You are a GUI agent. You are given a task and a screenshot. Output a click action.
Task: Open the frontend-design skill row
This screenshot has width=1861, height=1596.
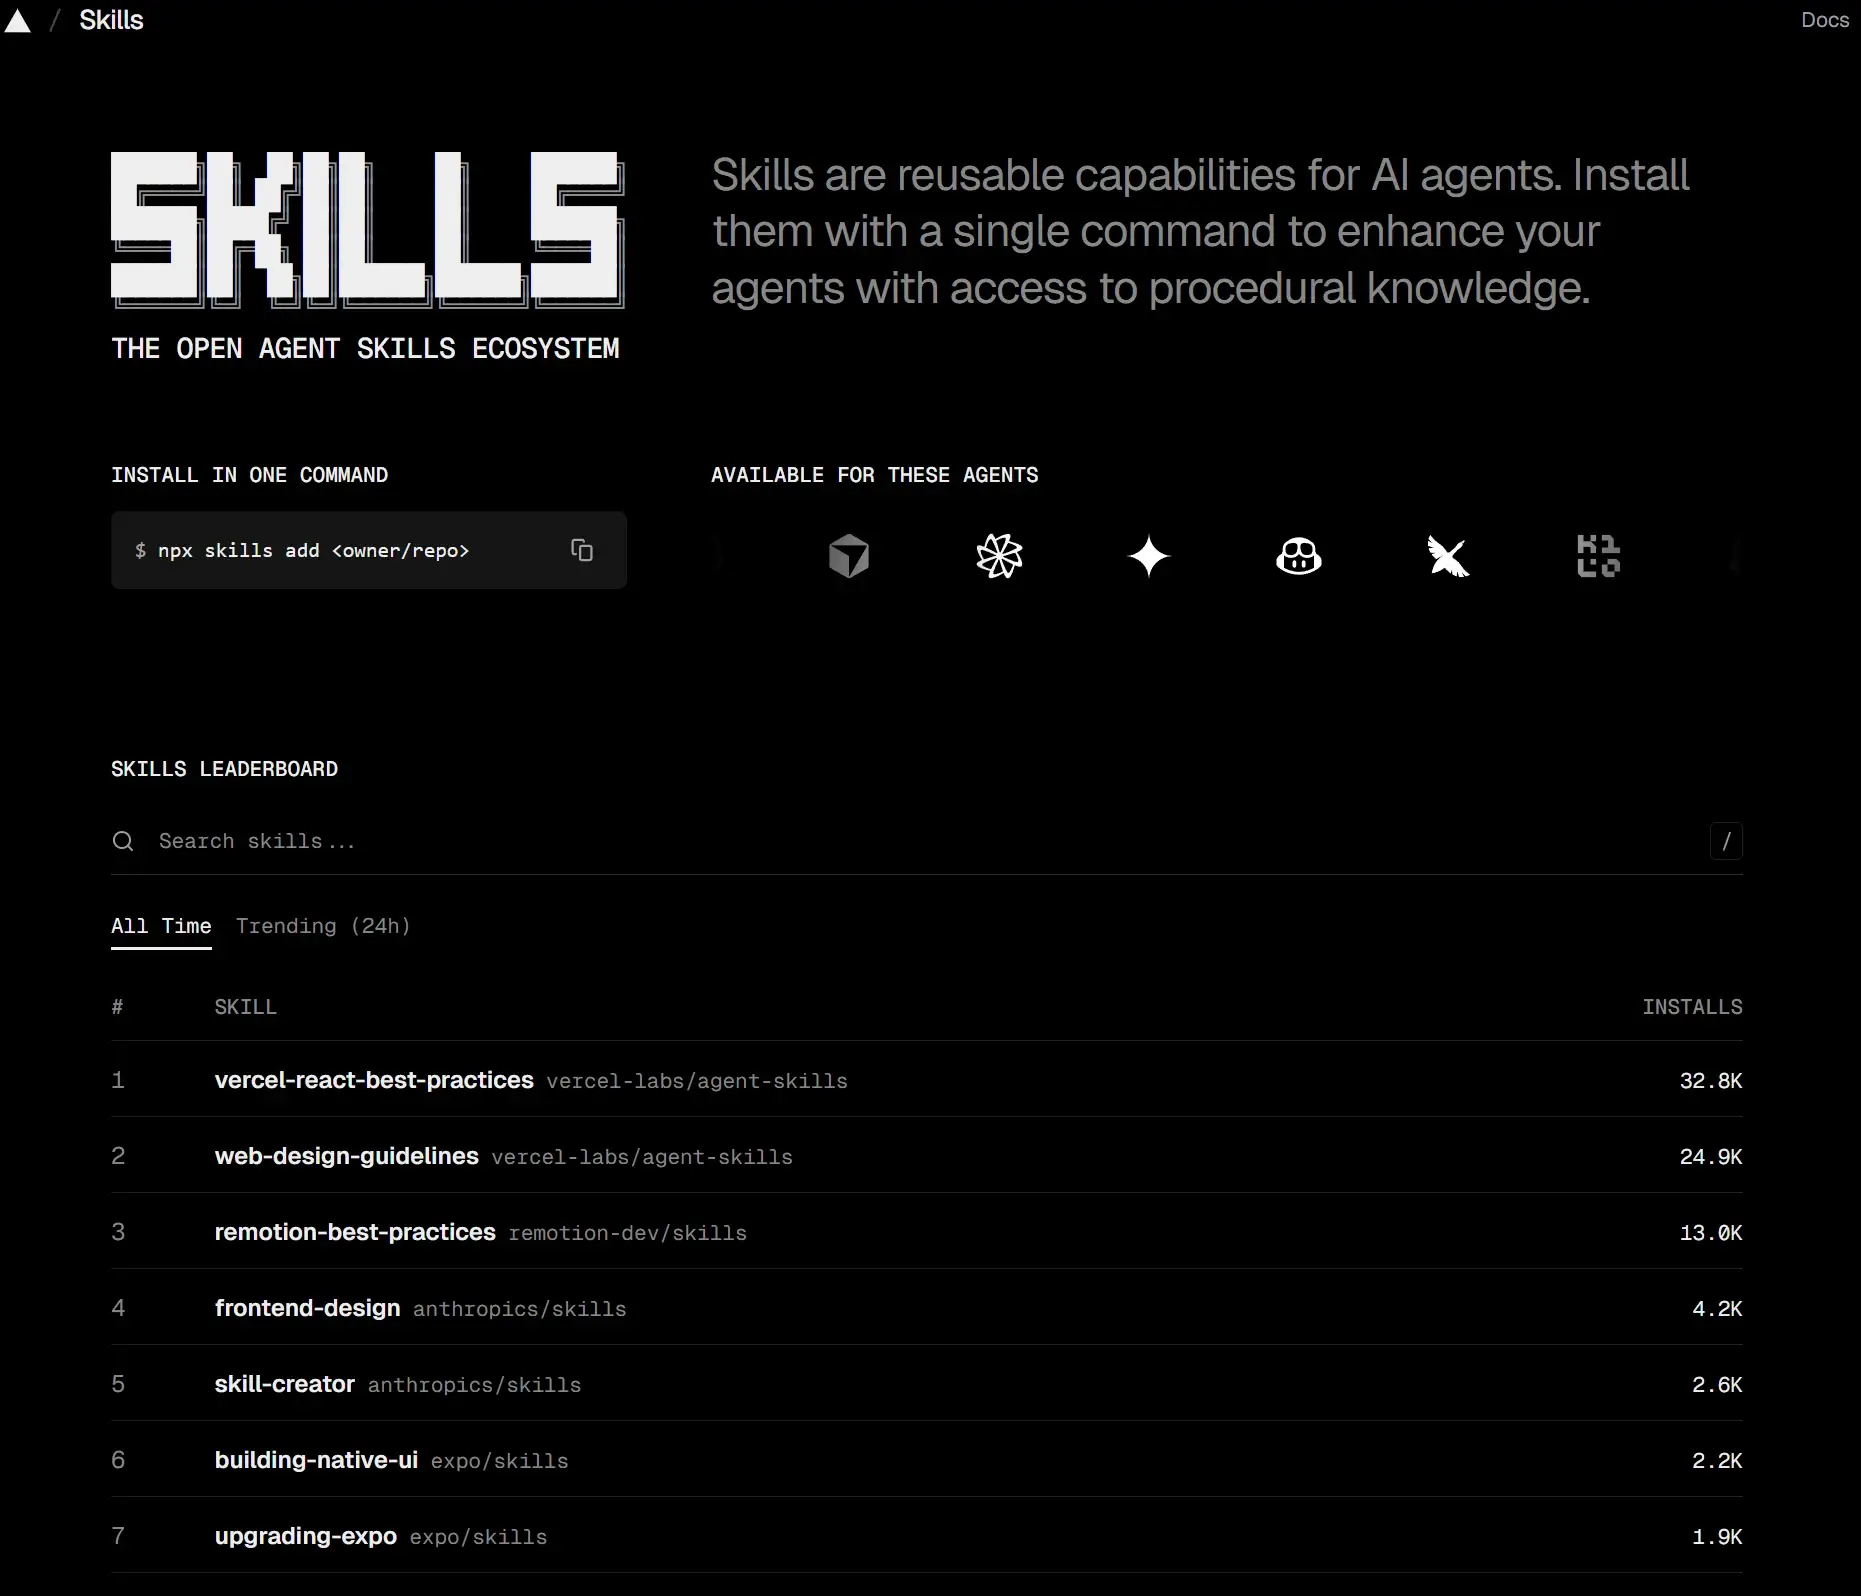tap(307, 1308)
